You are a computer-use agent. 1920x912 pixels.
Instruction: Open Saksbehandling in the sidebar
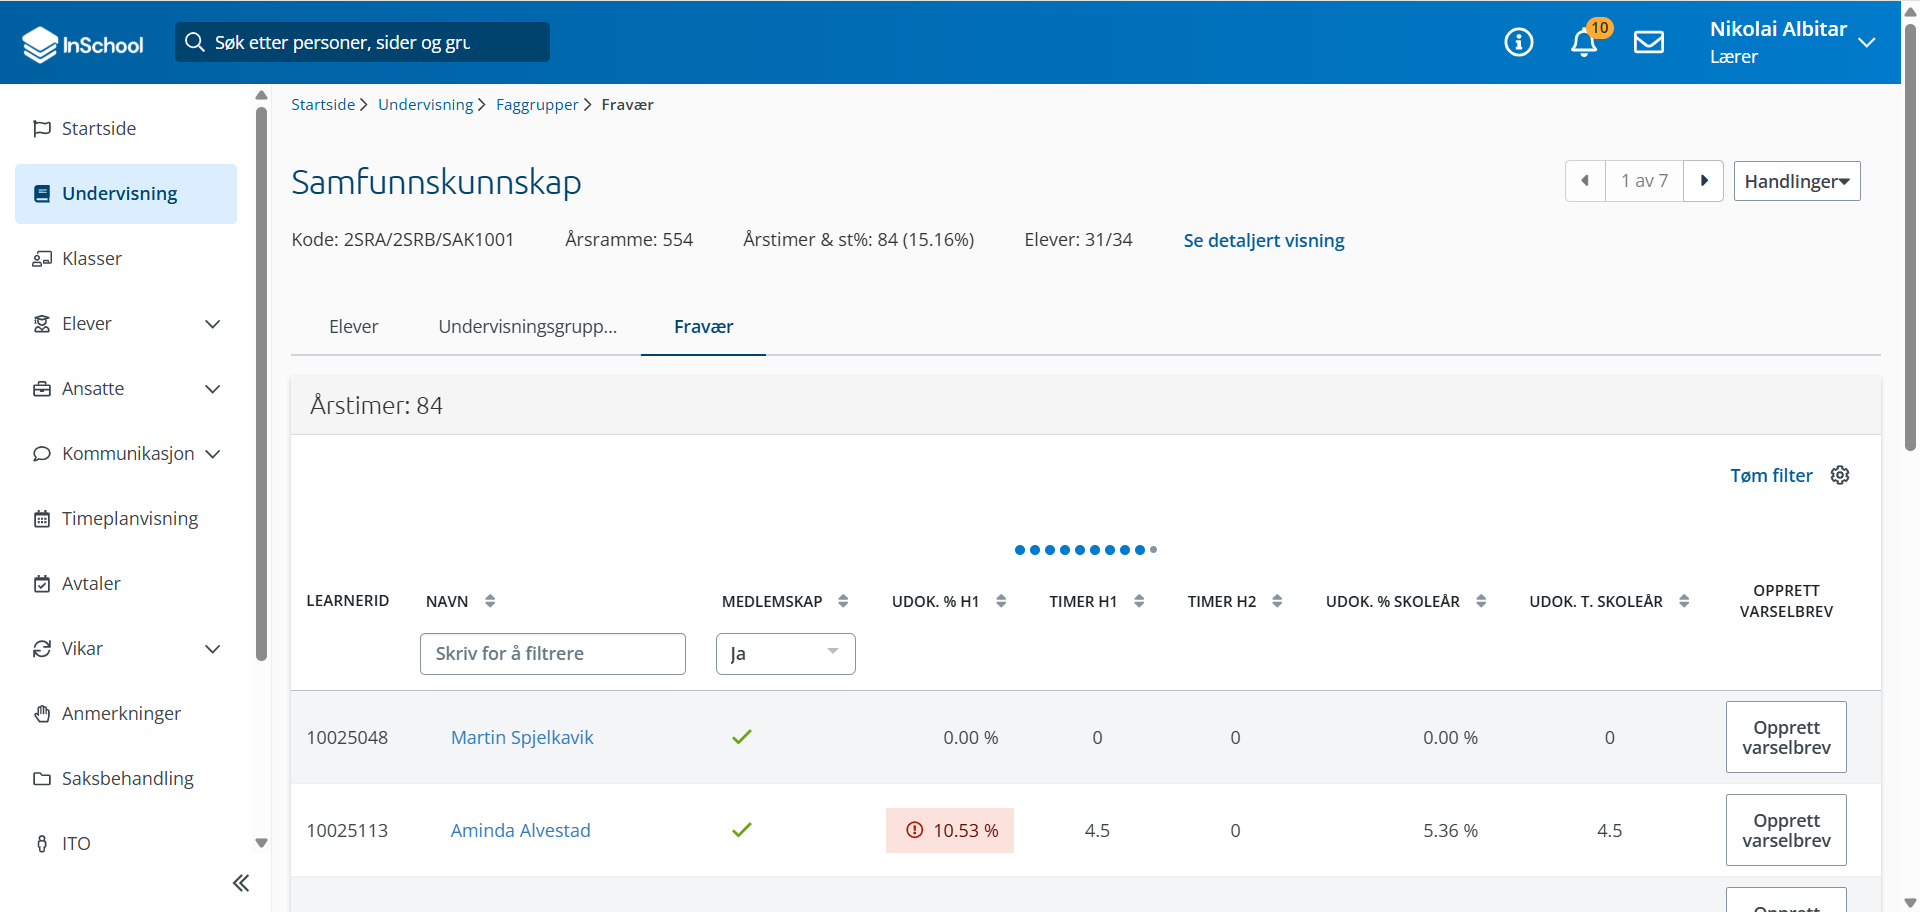pos(126,778)
